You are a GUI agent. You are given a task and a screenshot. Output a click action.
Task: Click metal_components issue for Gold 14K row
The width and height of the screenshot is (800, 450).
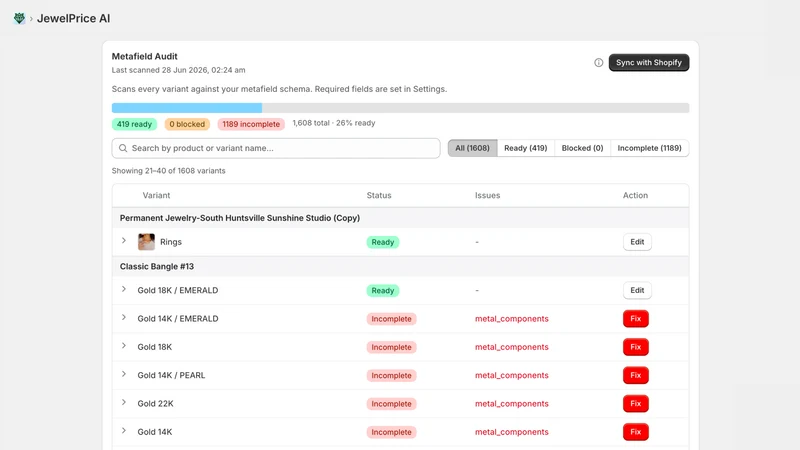click(512, 432)
